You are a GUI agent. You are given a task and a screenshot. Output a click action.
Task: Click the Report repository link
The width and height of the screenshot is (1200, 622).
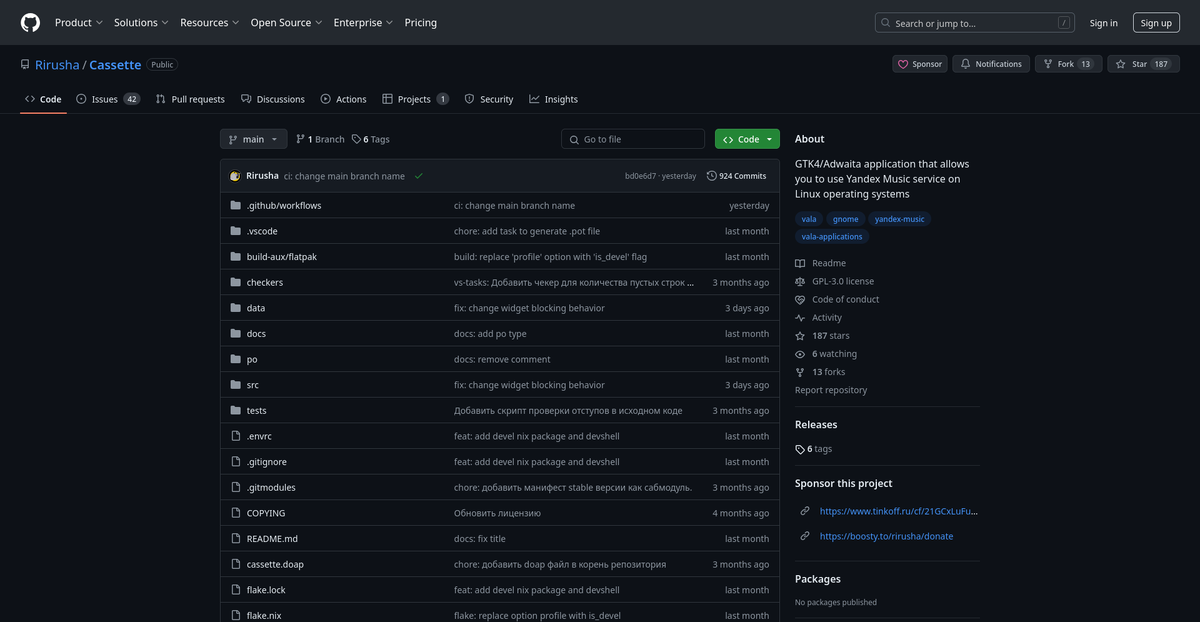pos(831,390)
